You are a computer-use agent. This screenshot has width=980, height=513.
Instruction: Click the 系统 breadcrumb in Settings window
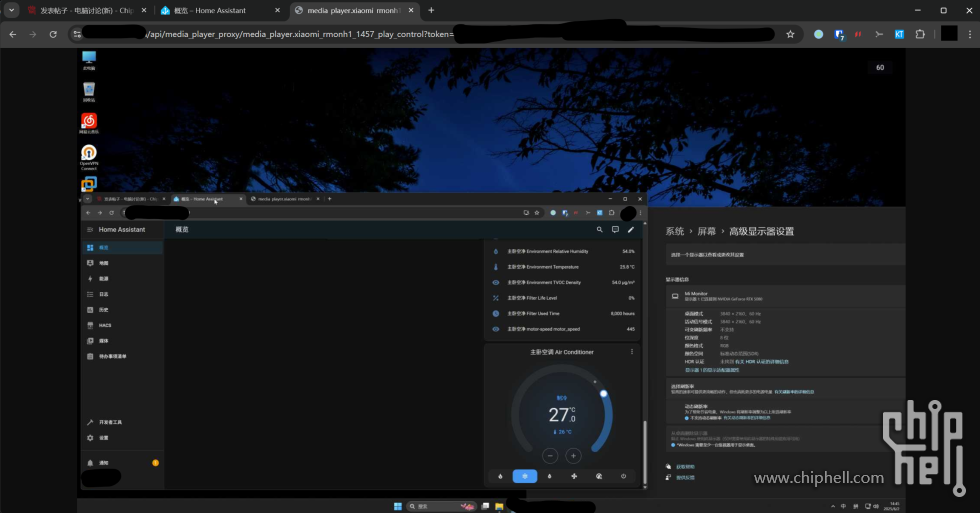(x=674, y=231)
